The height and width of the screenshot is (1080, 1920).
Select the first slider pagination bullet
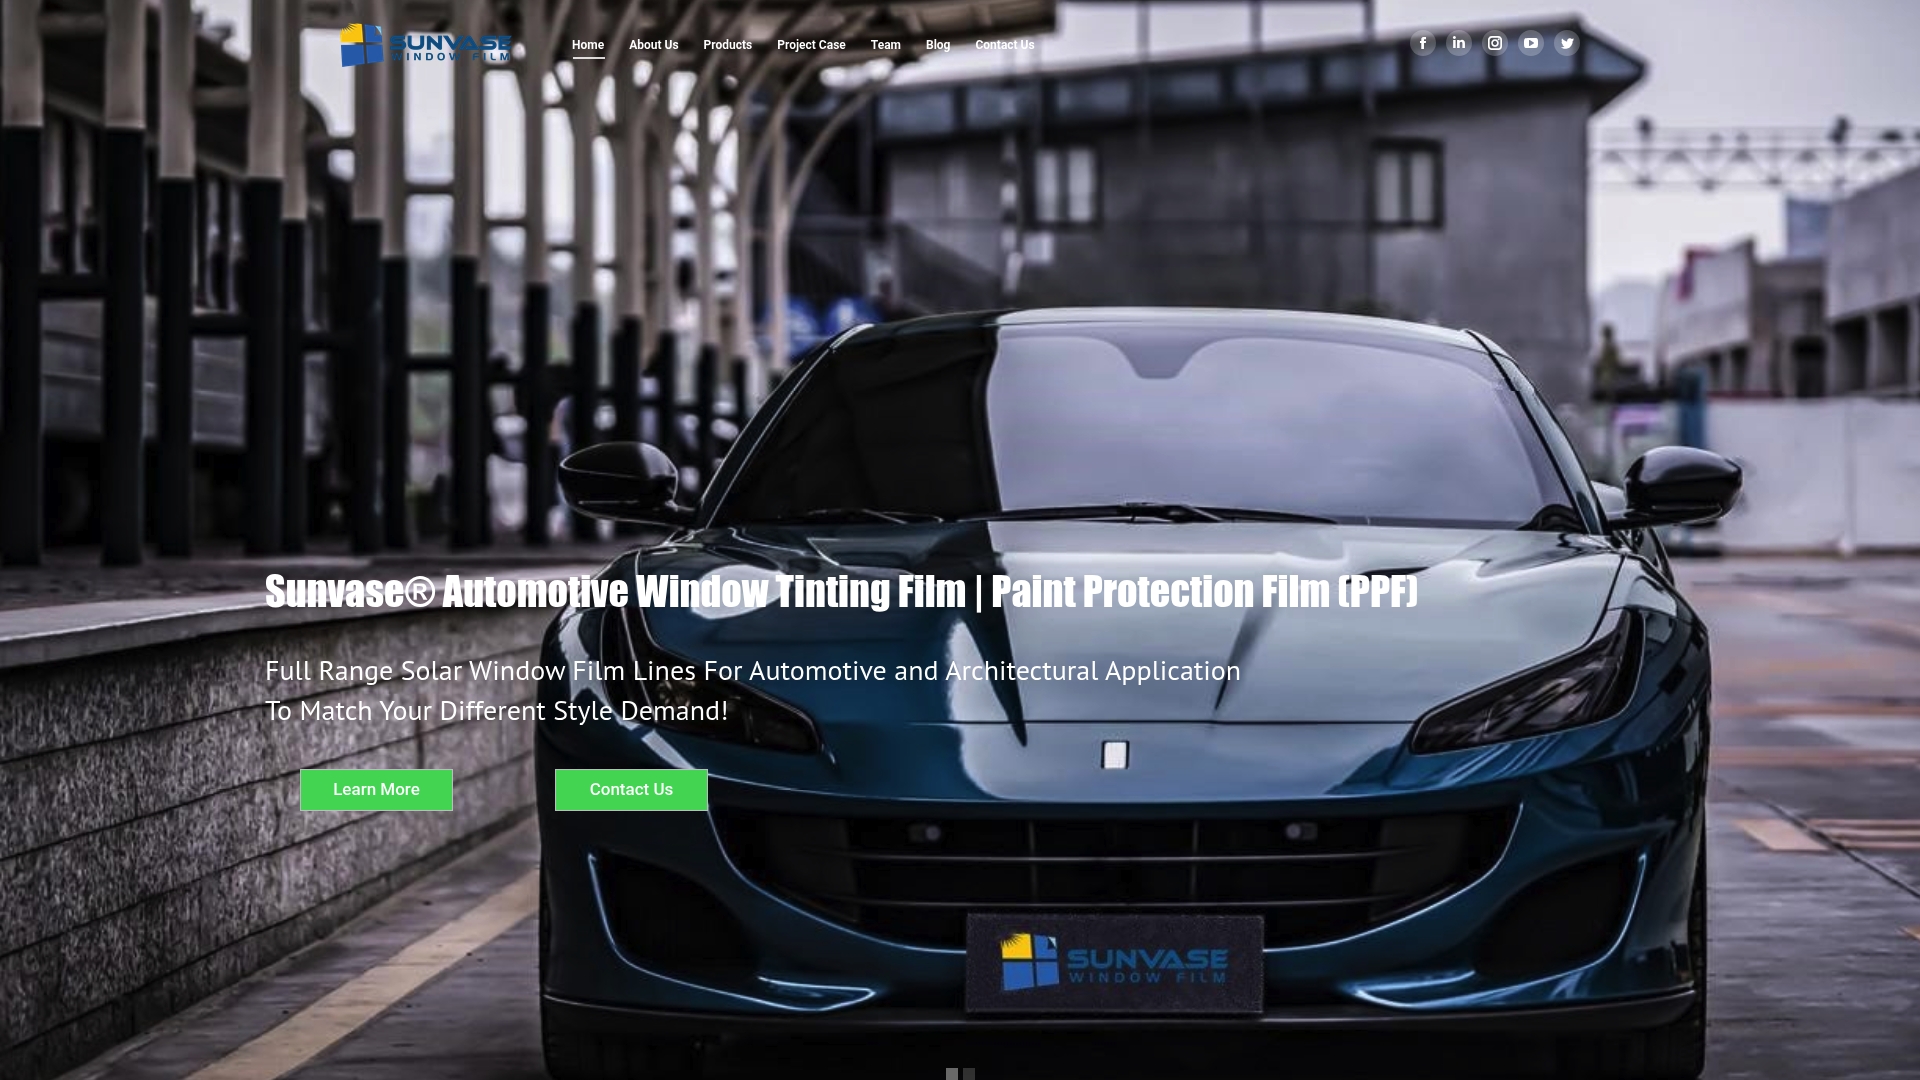(952, 1074)
